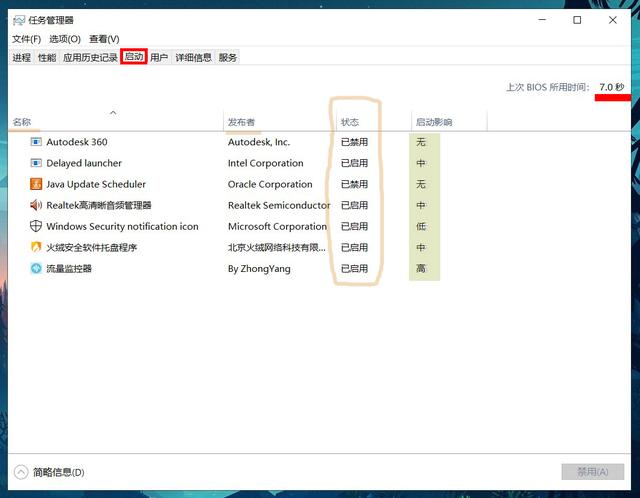Select the Delayed launcher icon
The width and height of the screenshot is (640, 498).
click(x=36, y=163)
